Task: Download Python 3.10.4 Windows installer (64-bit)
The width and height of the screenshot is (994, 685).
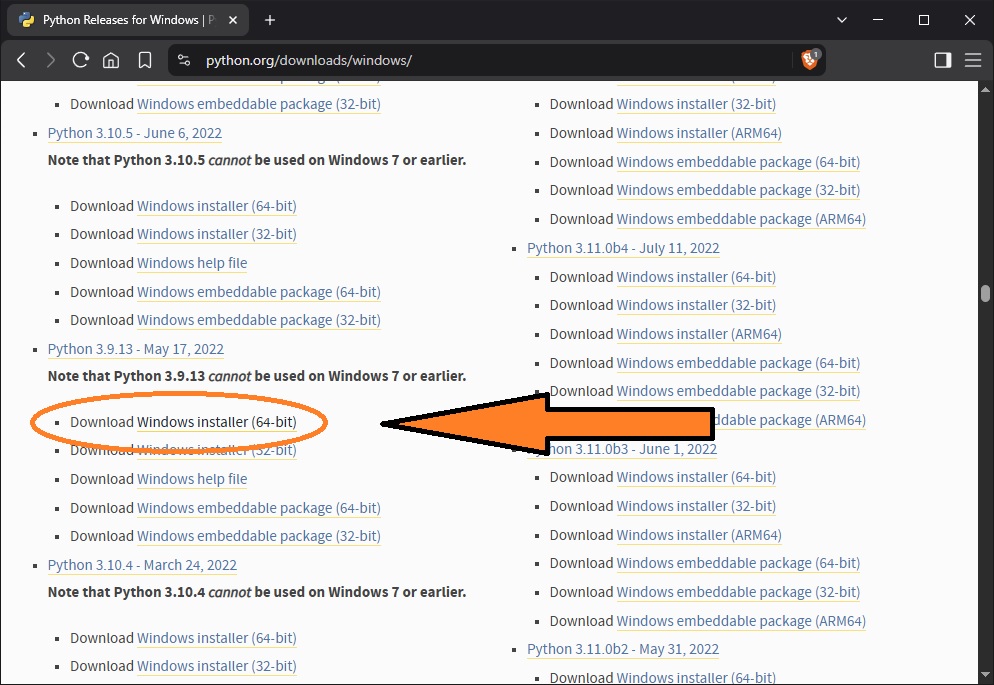Action: 217,638
